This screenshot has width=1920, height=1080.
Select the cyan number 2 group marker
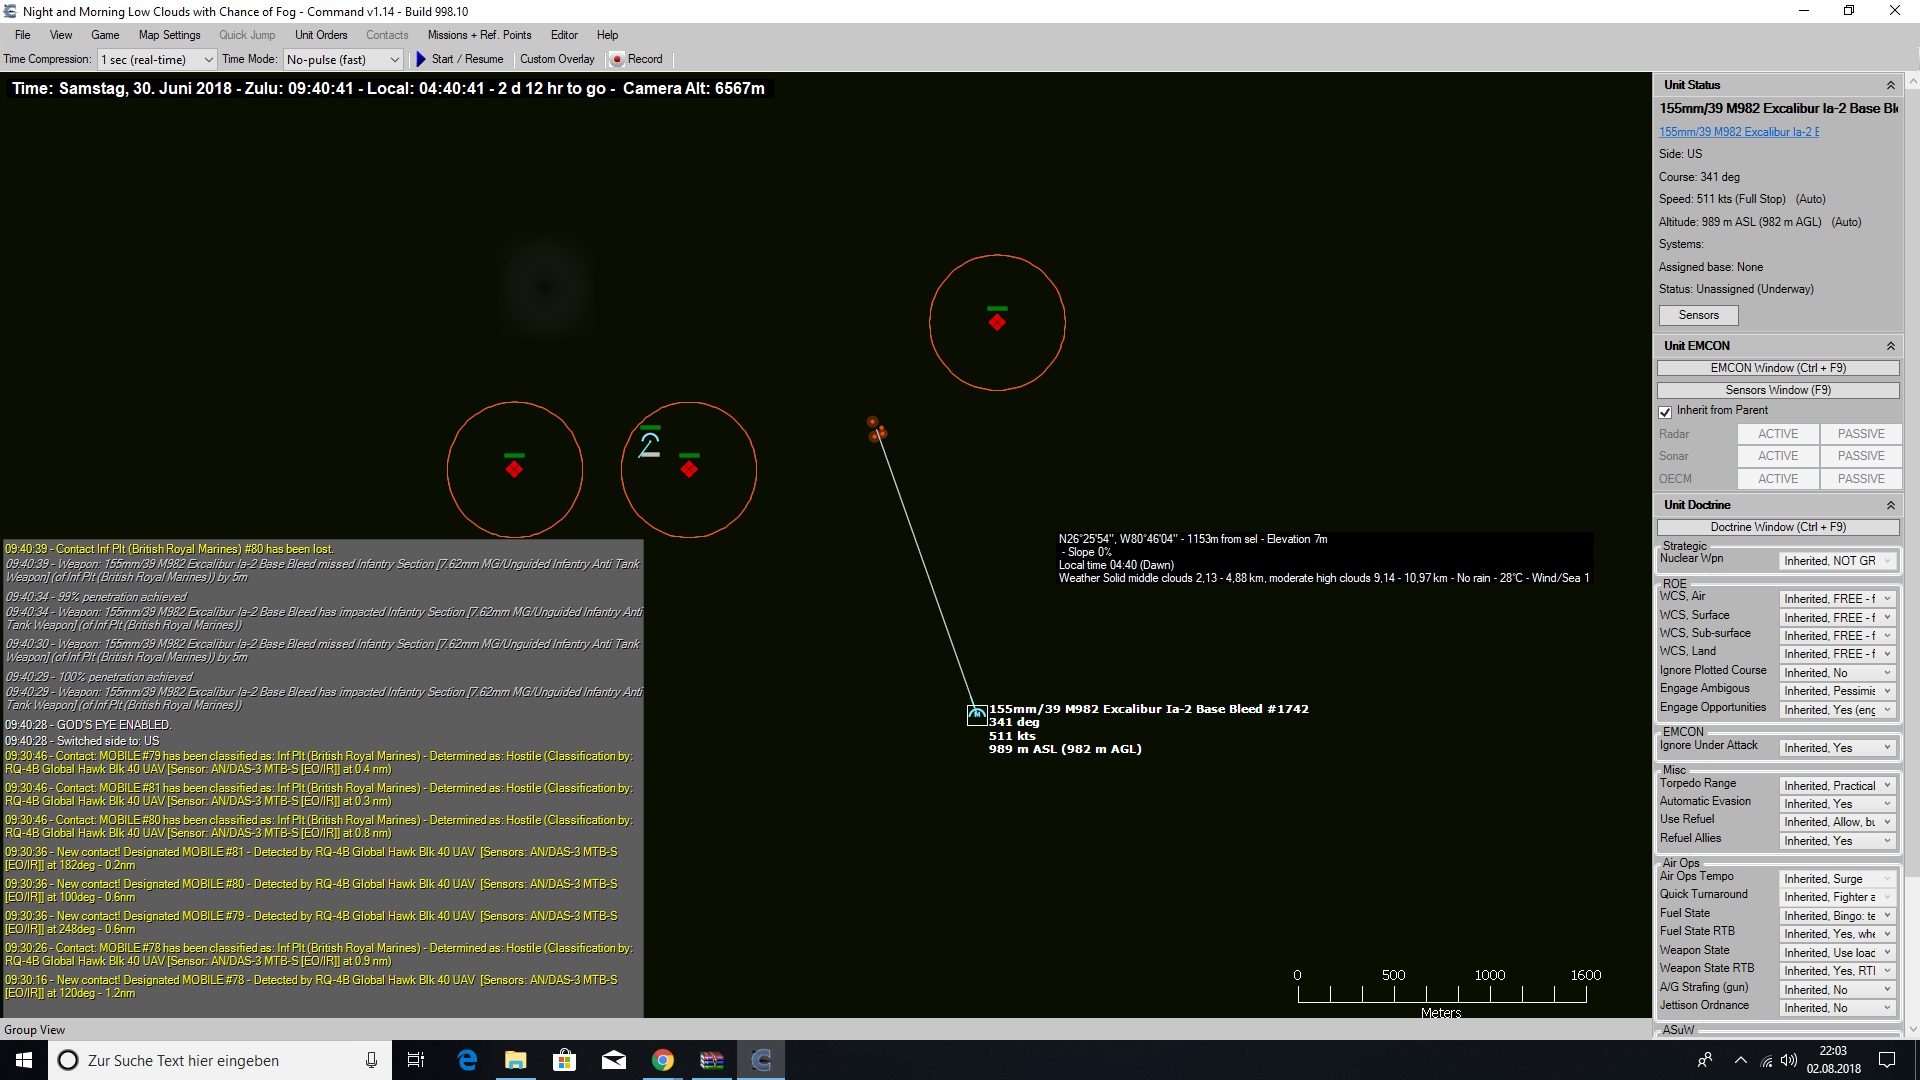(649, 445)
